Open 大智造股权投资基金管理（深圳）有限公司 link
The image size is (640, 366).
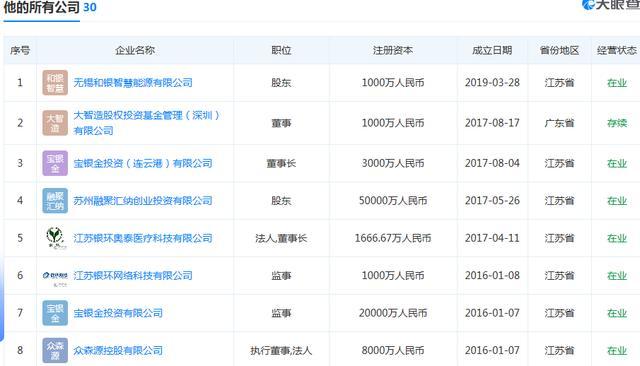(x=147, y=123)
